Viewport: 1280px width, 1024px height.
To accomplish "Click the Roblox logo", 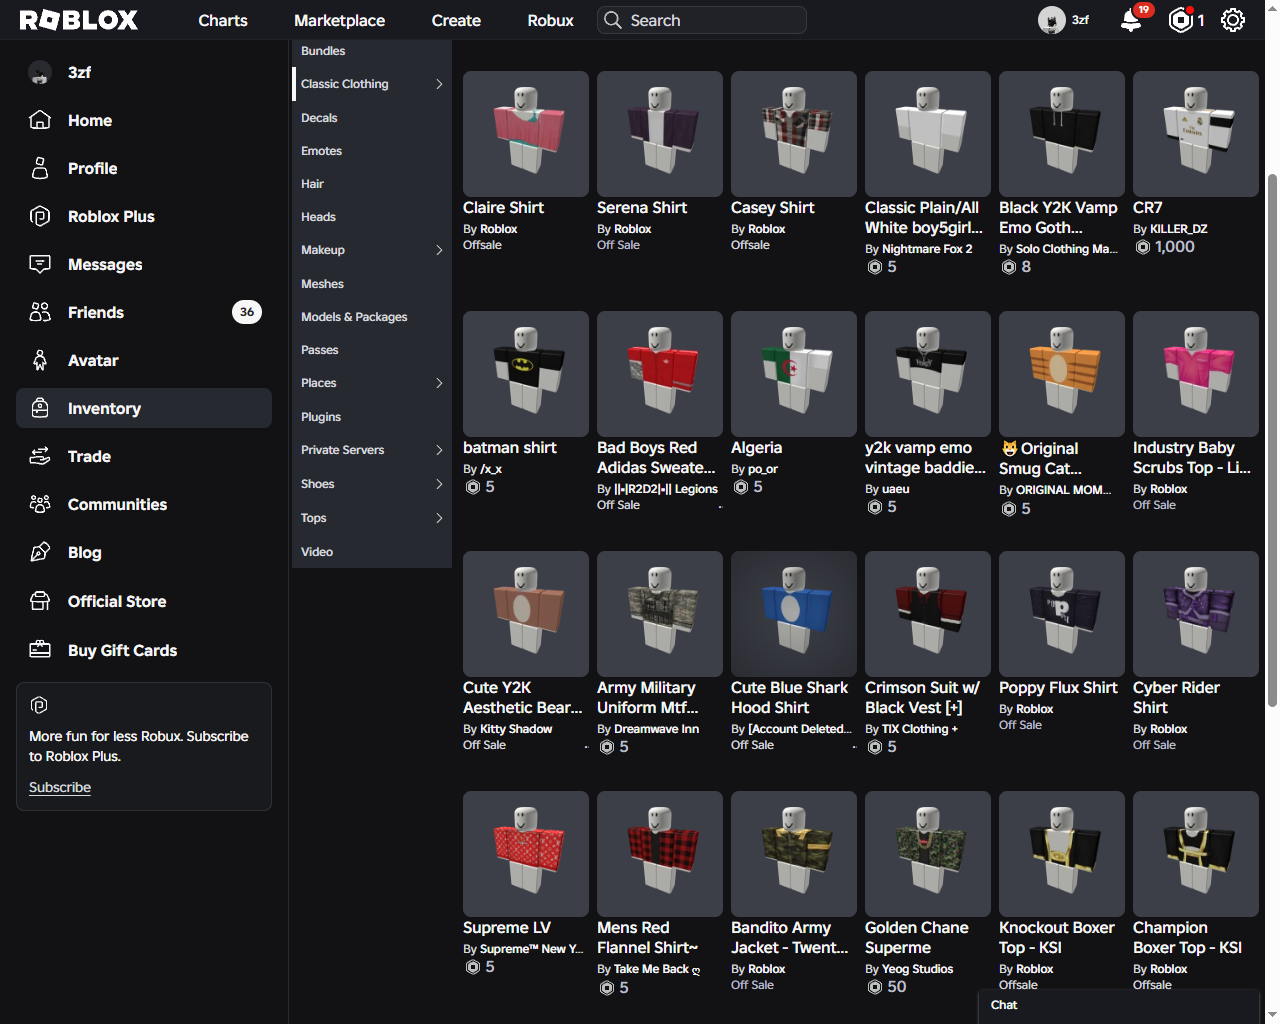I will point(78,20).
